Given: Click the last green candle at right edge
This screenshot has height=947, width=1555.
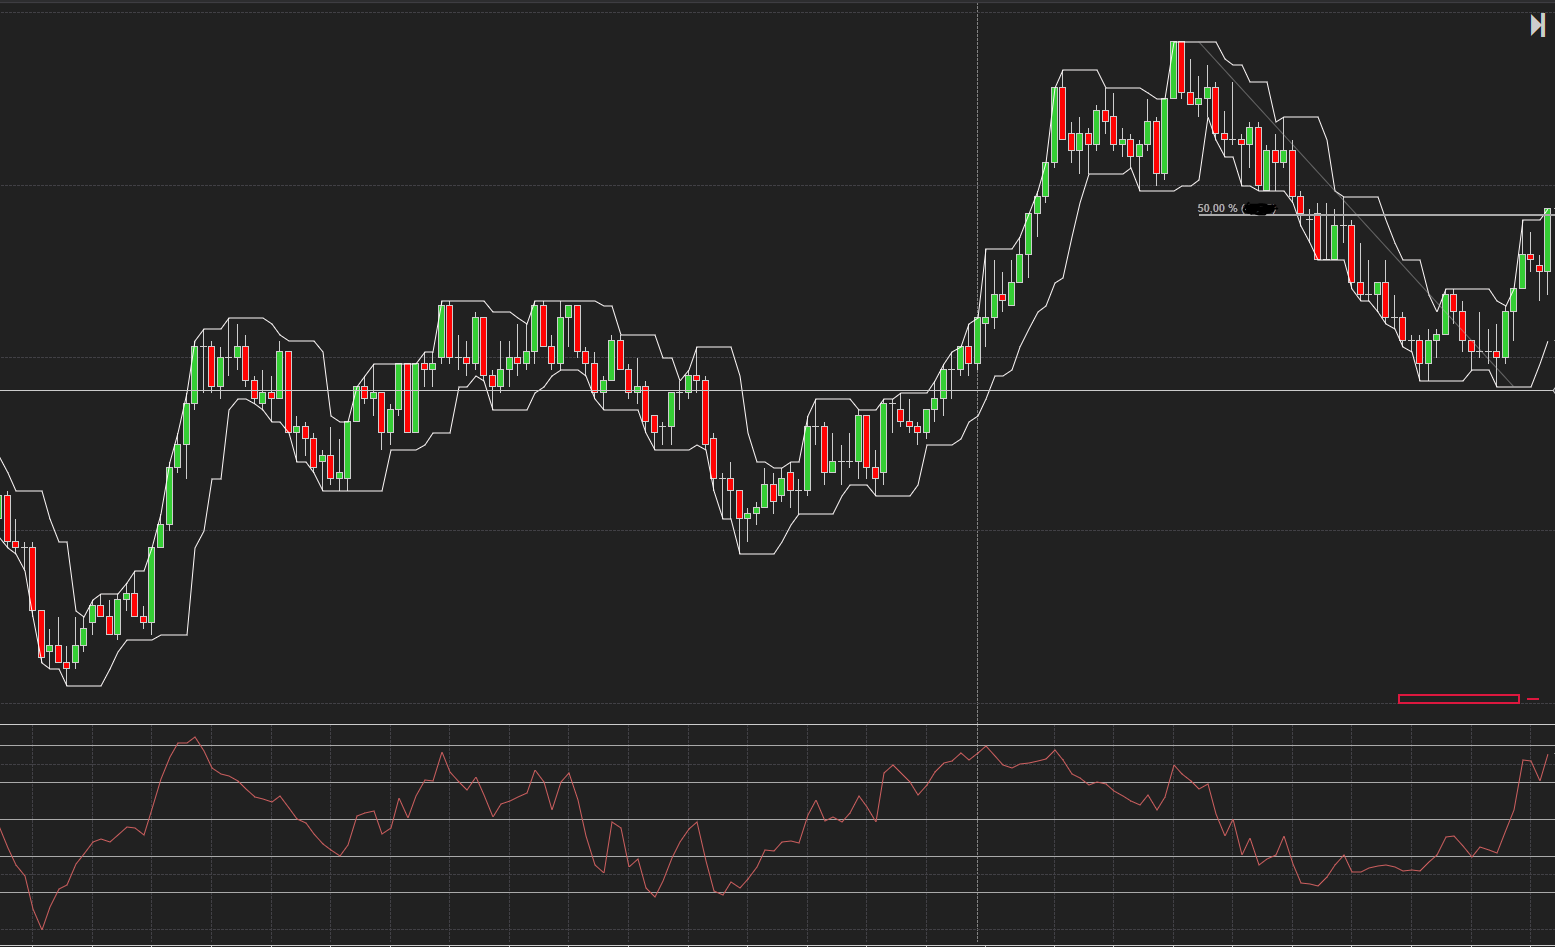Looking at the screenshot, I should pyautogui.click(x=1547, y=240).
